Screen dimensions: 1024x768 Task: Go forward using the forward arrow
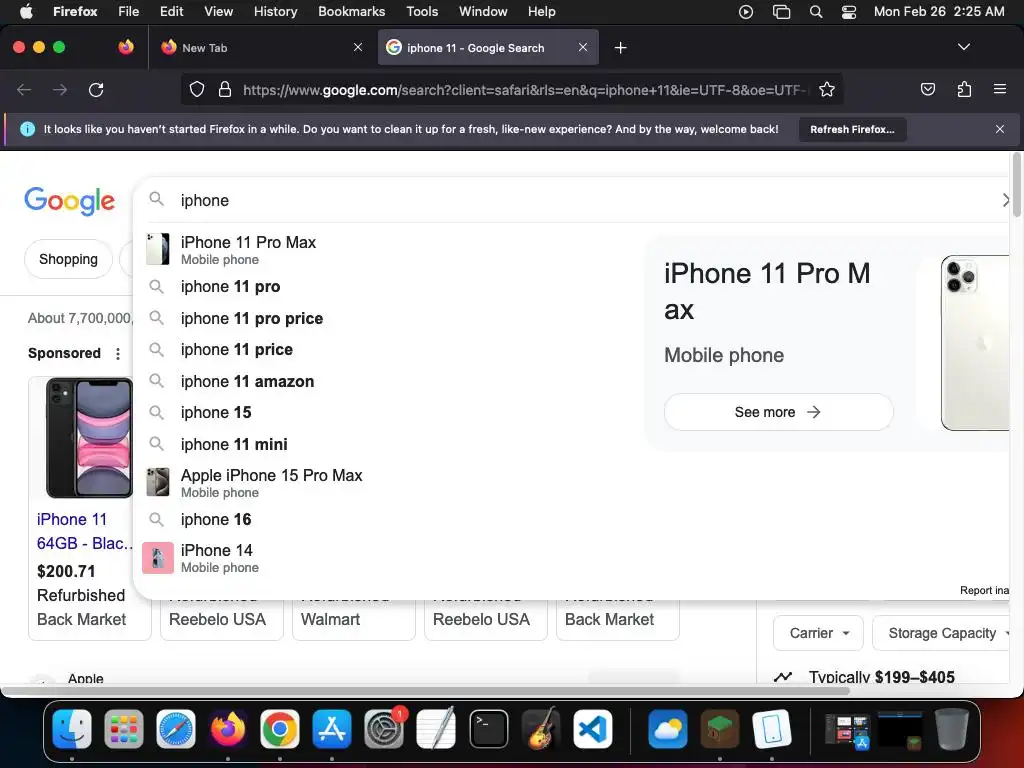(59, 89)
